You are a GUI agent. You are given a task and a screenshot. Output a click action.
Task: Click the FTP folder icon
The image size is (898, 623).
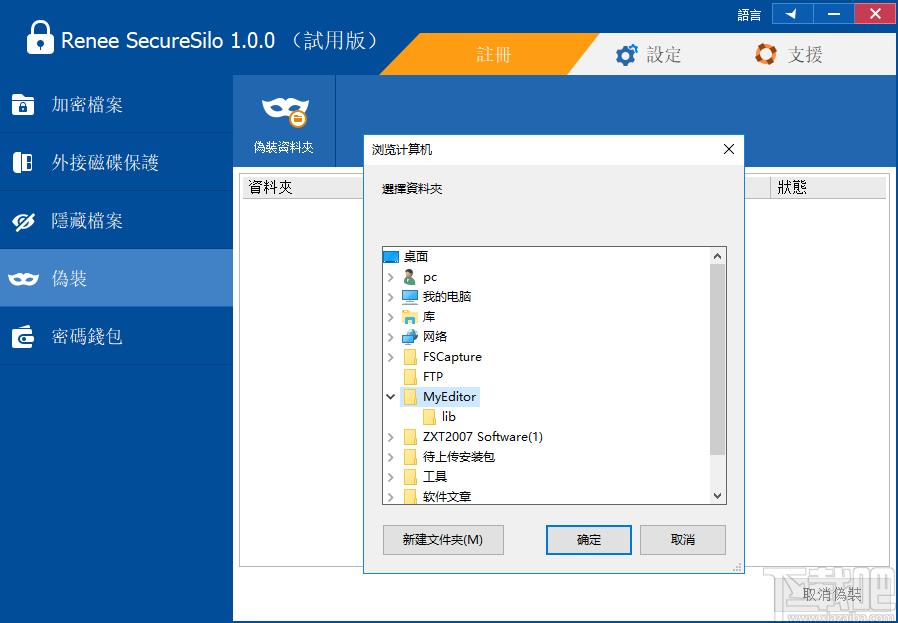410,377
